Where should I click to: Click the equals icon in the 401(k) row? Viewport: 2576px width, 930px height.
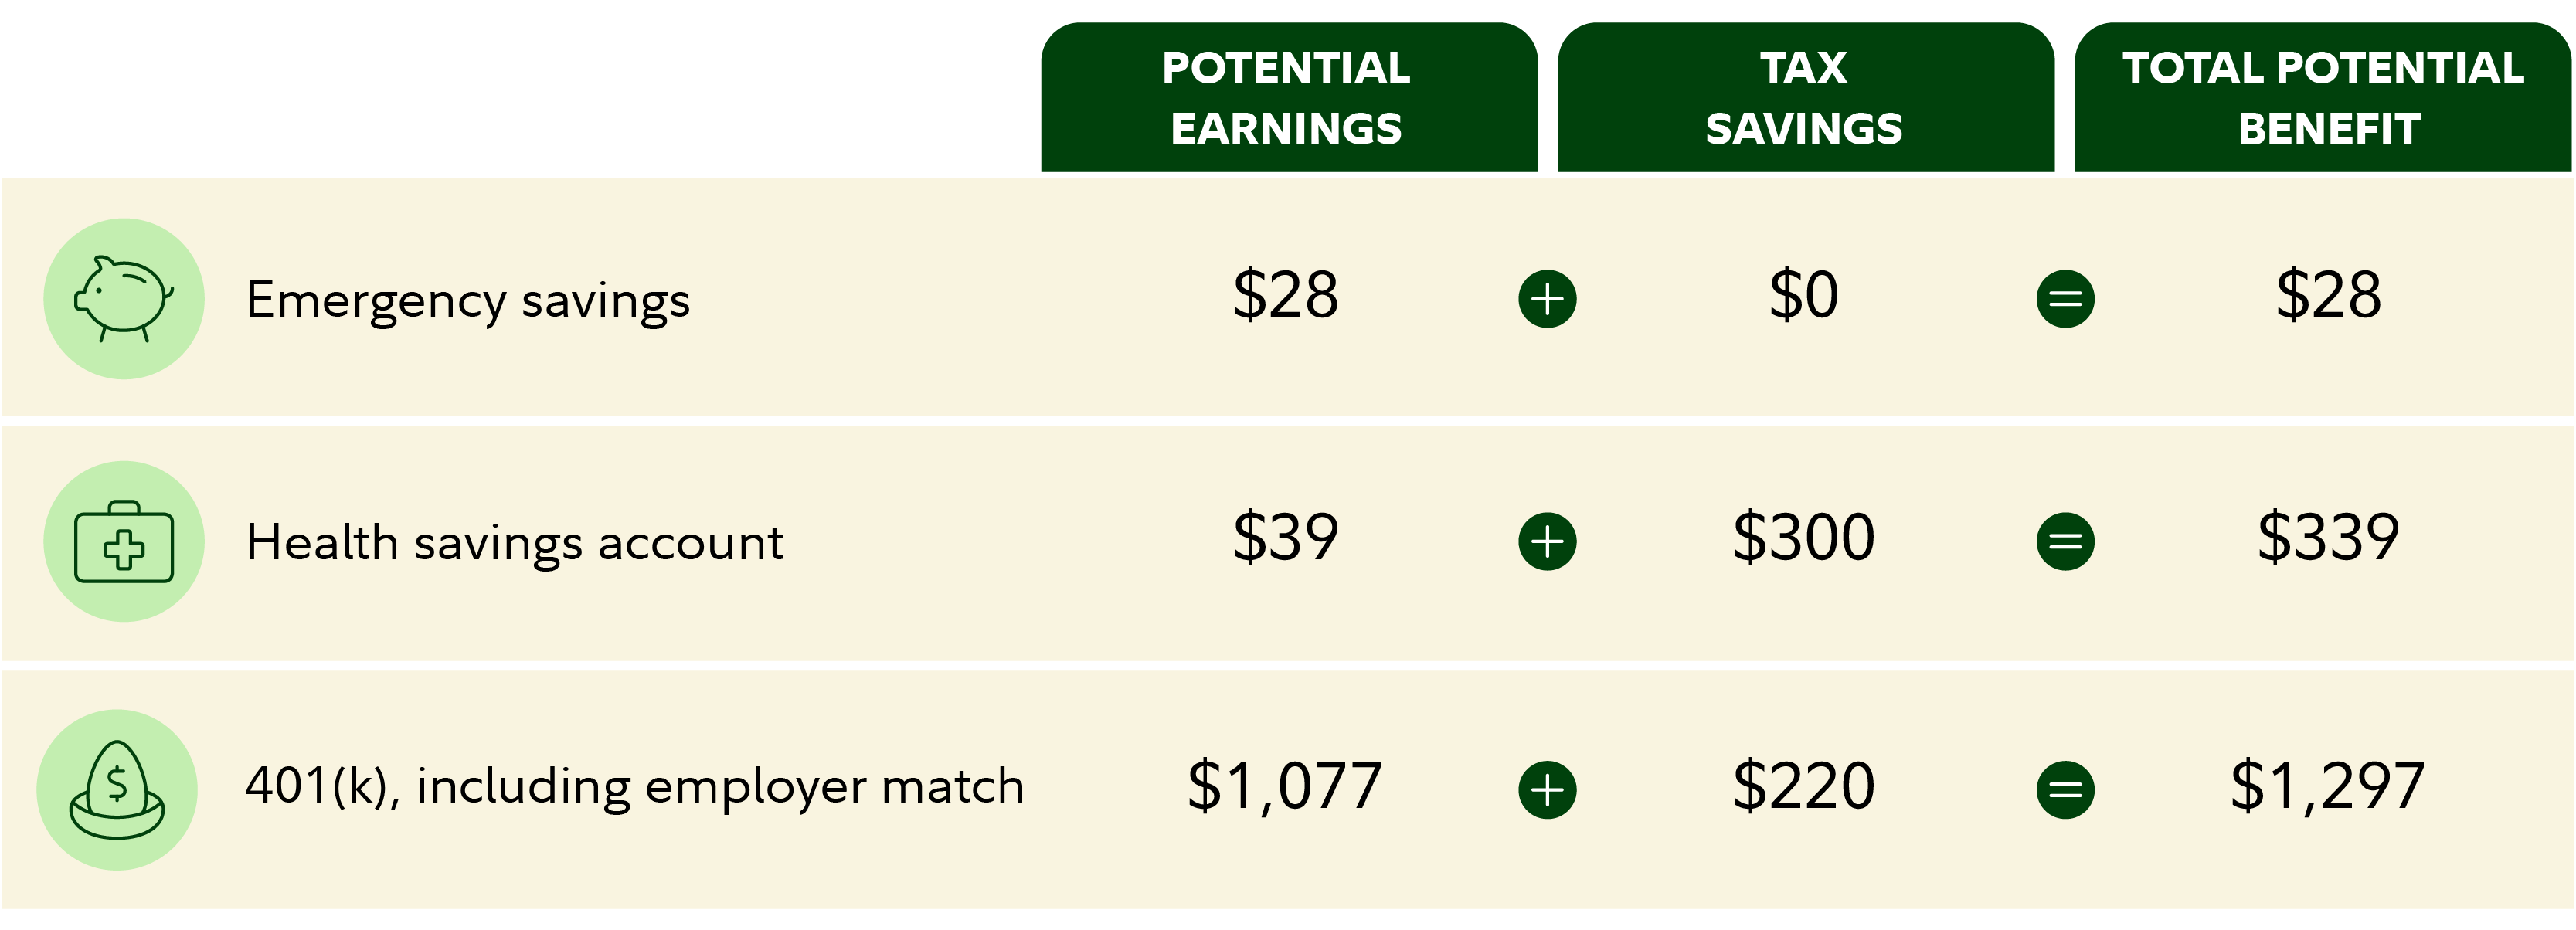click(x=2065, y=789)
